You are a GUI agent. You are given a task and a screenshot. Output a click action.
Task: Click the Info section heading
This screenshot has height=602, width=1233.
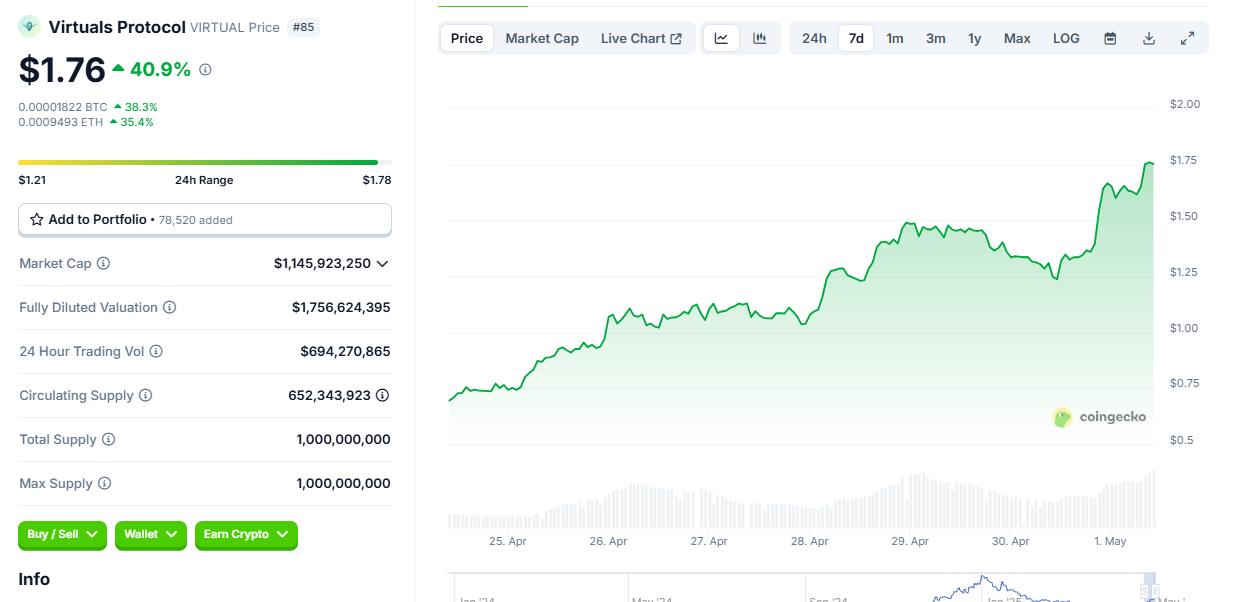[x=34, y=579]
